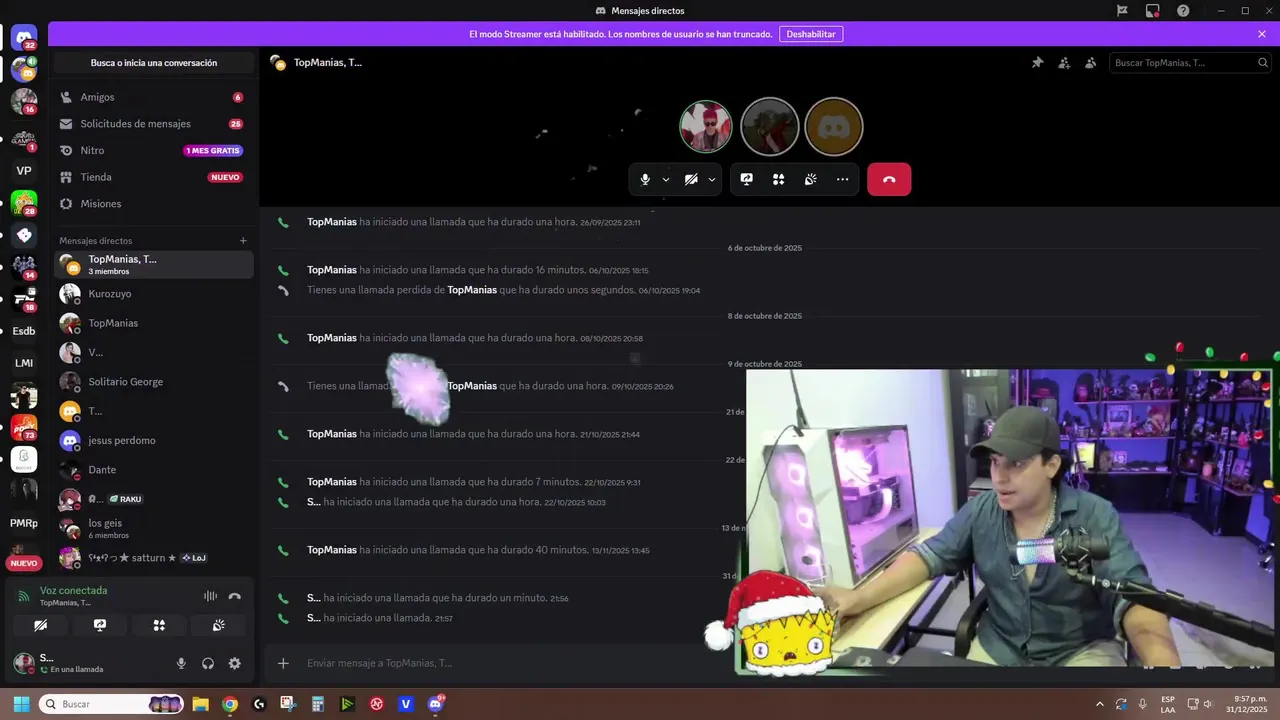Viewport: 1280px width, 720px height.
Task: Dismiss the Streamer mode banner
Action: pos(1262,34)
